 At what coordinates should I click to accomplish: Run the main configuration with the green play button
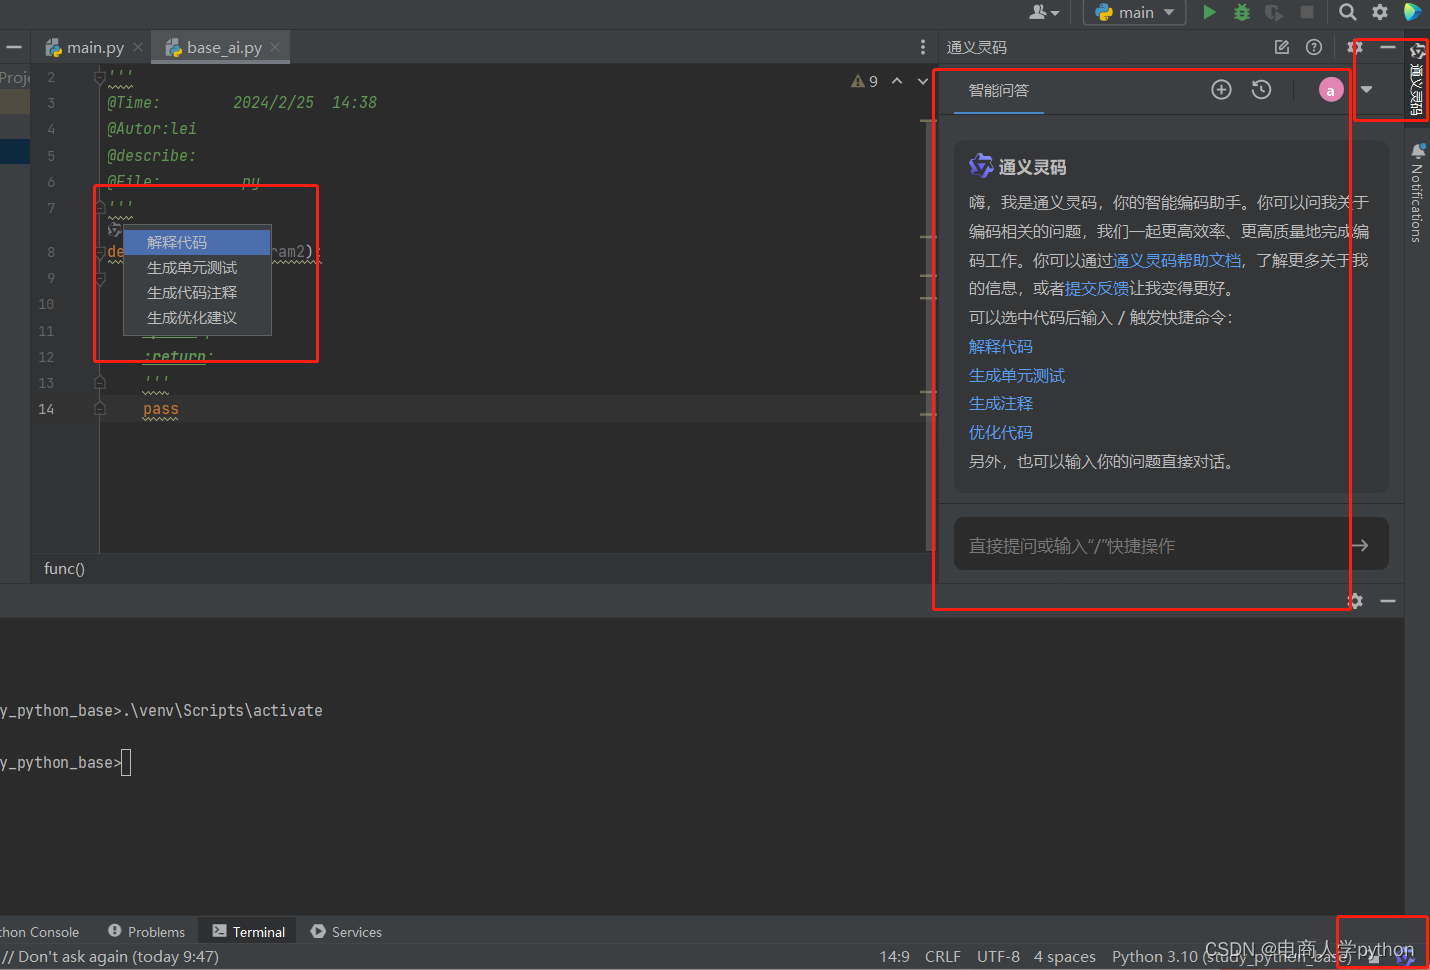(1209, 12)
